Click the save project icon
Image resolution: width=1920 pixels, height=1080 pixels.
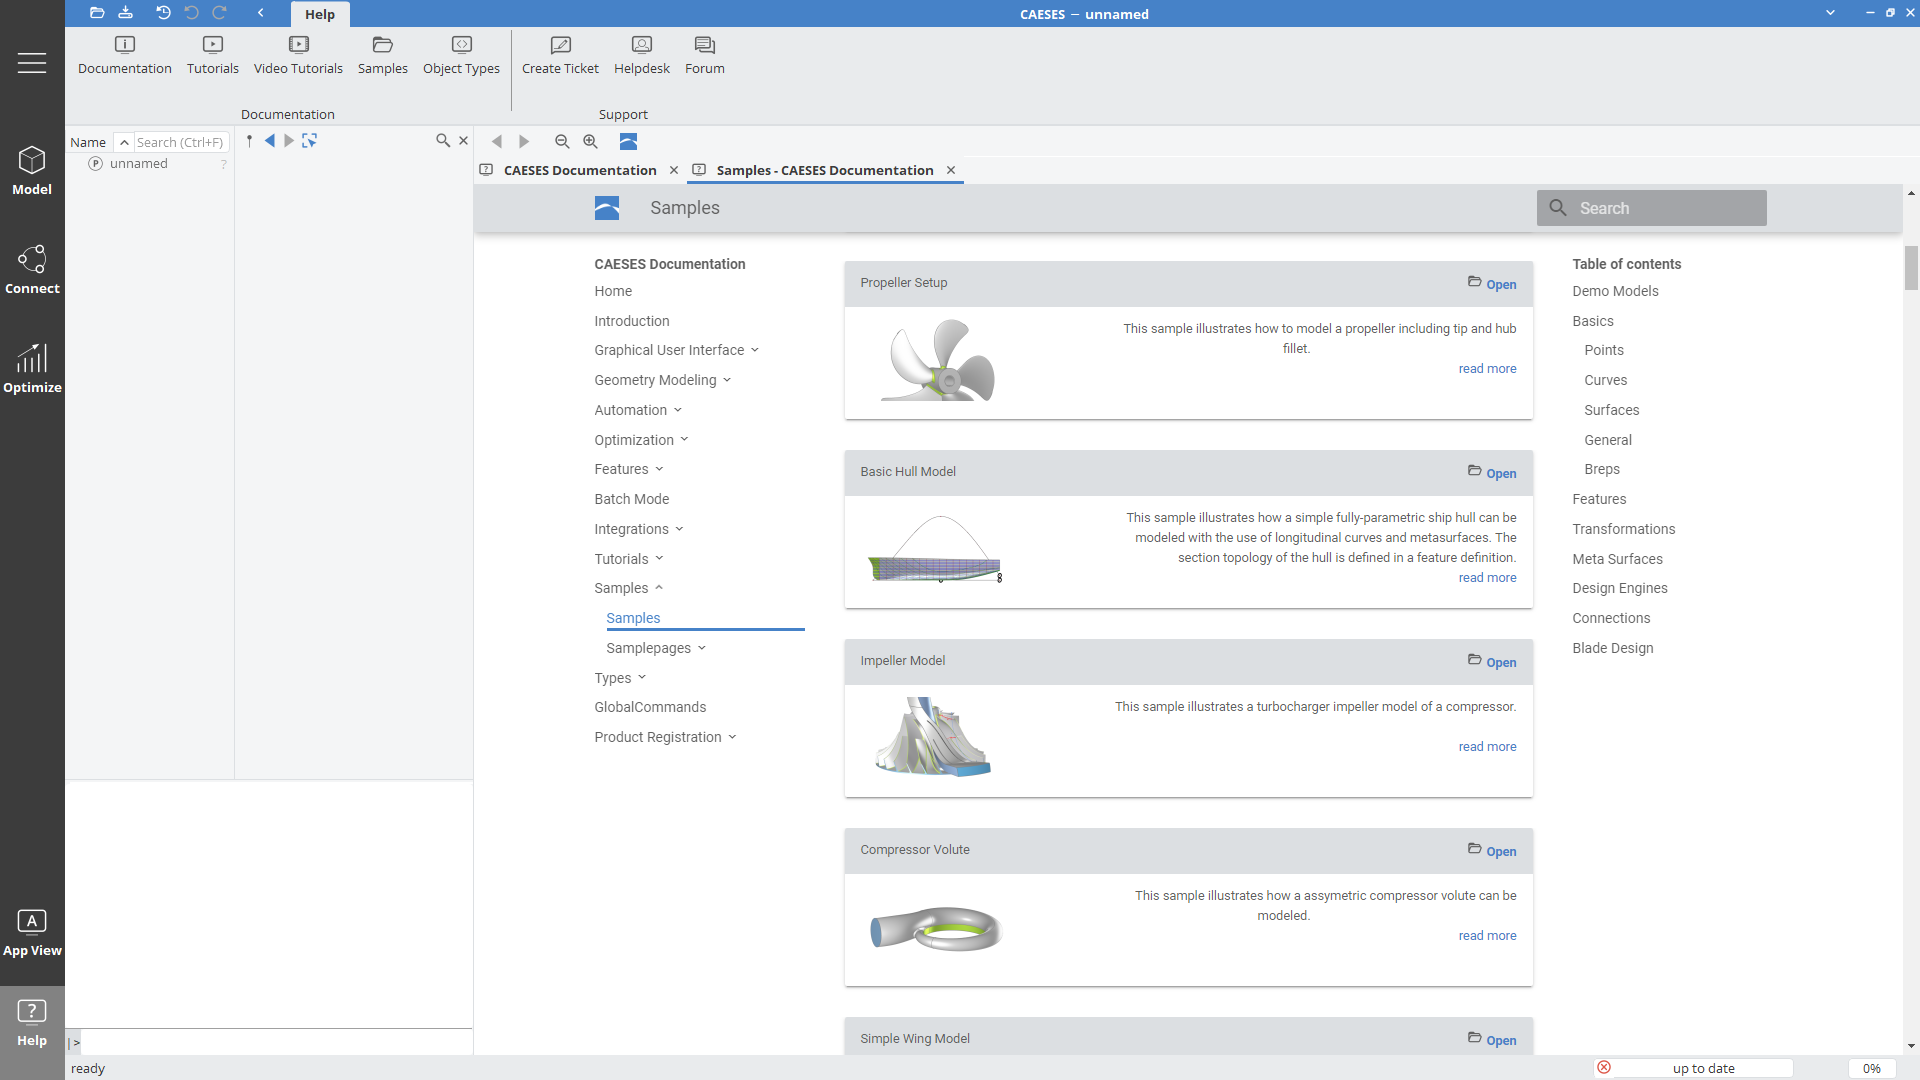pyautogui.click(x=125, y=13)
